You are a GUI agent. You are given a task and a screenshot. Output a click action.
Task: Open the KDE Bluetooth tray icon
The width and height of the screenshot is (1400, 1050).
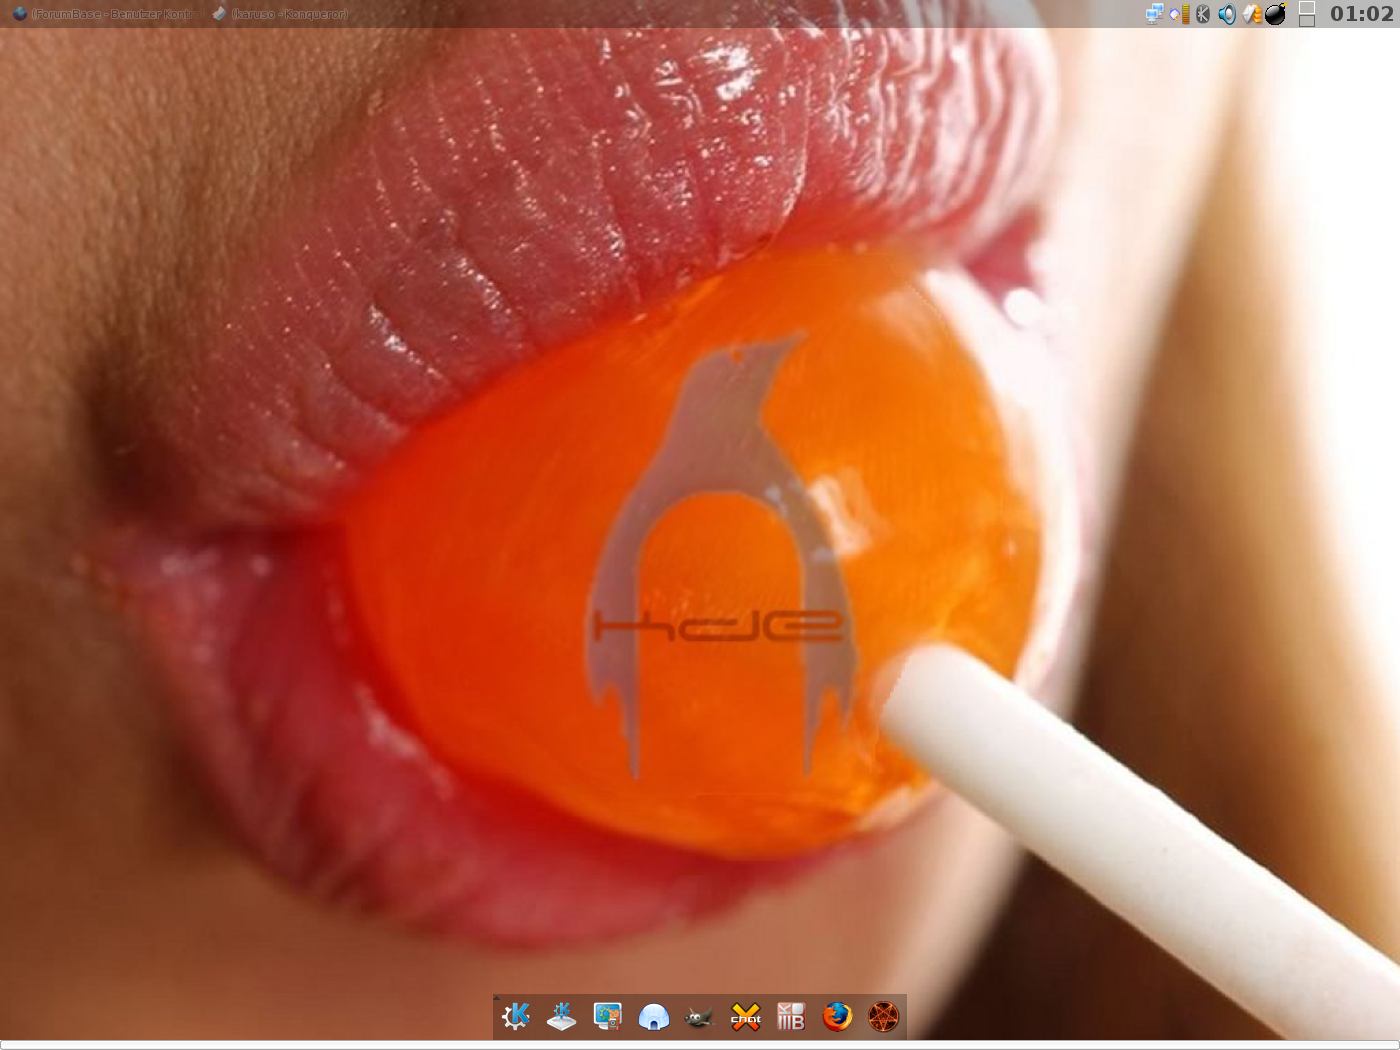pyautogui.click(x=1203, y=14)
